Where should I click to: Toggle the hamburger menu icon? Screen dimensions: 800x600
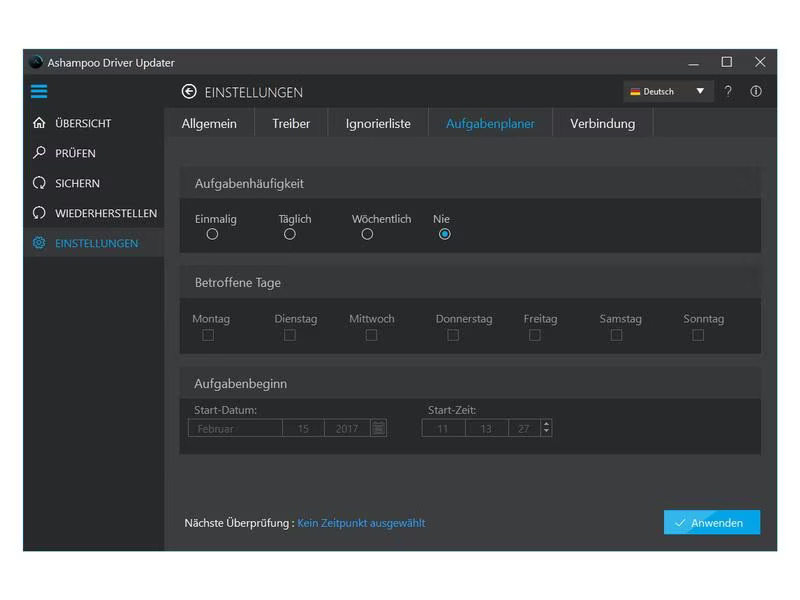(39, 91)
